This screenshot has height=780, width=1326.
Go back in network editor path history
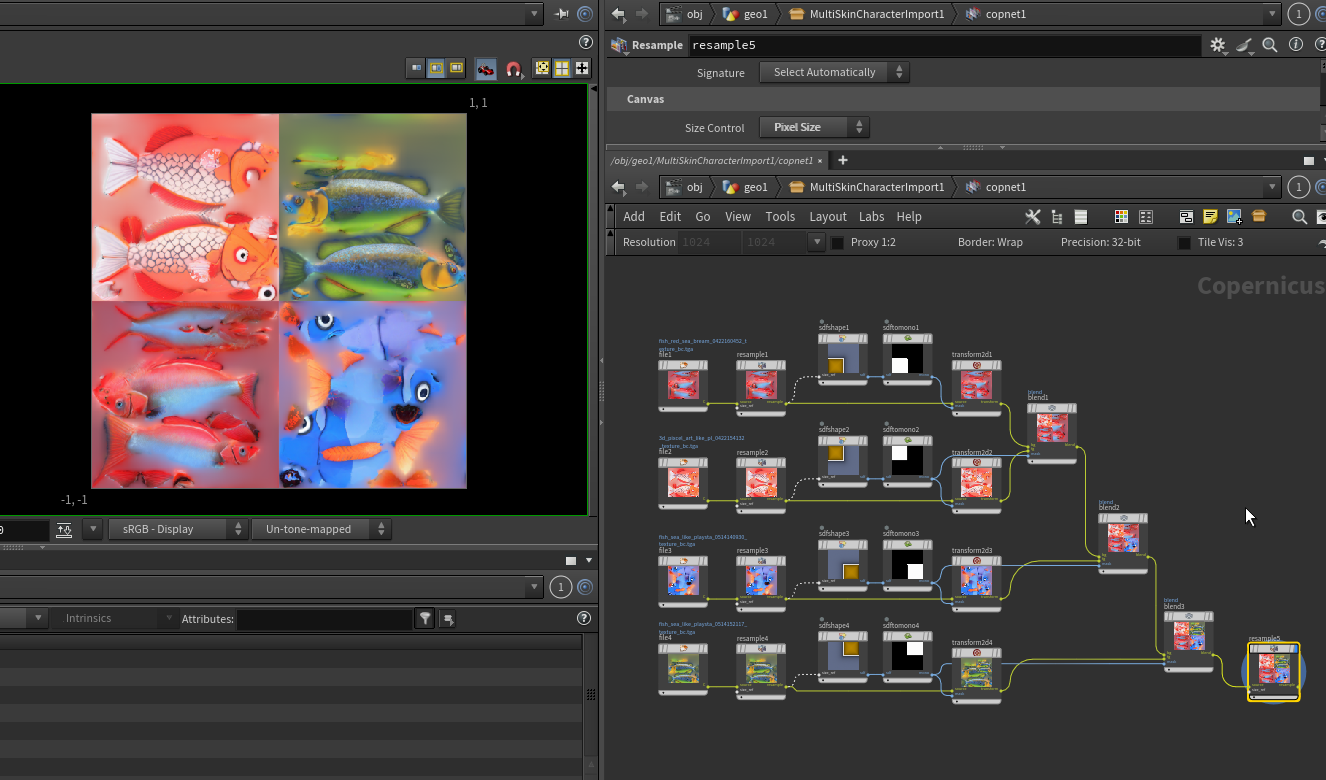(618, 187)
